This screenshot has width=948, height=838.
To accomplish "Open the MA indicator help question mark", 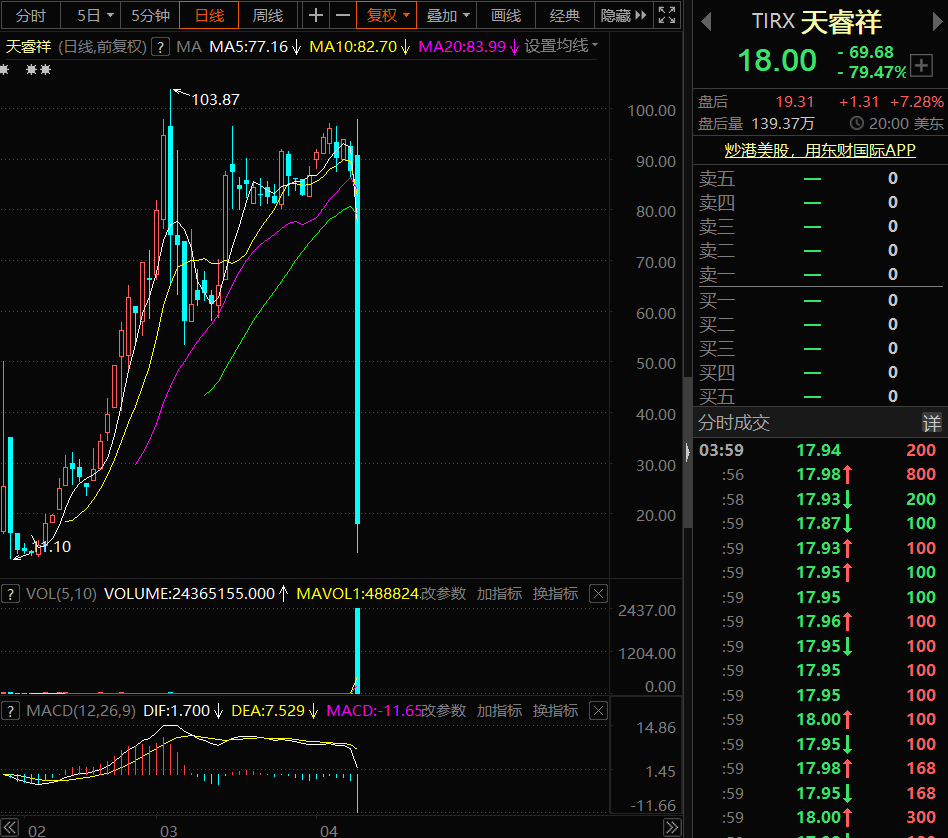I will pyautogui.click(x=160, y=47).
